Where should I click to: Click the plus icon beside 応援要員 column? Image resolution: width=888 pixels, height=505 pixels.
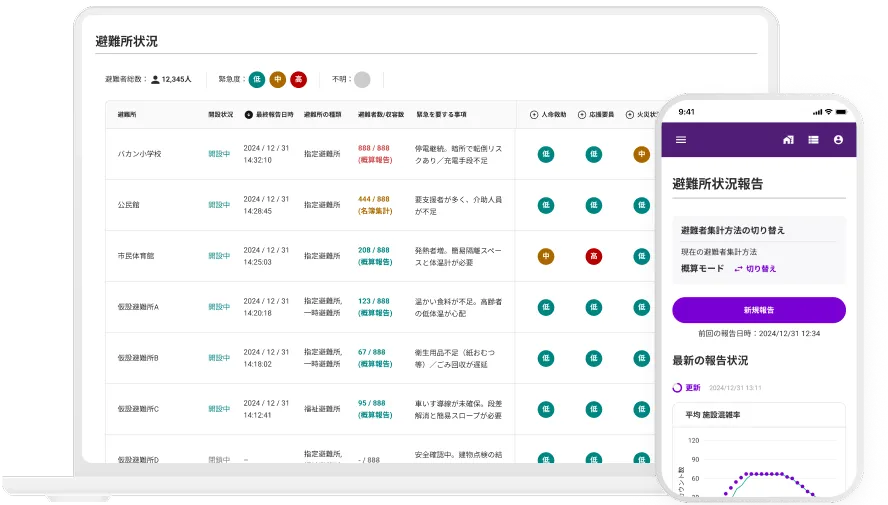coord(582,115)
